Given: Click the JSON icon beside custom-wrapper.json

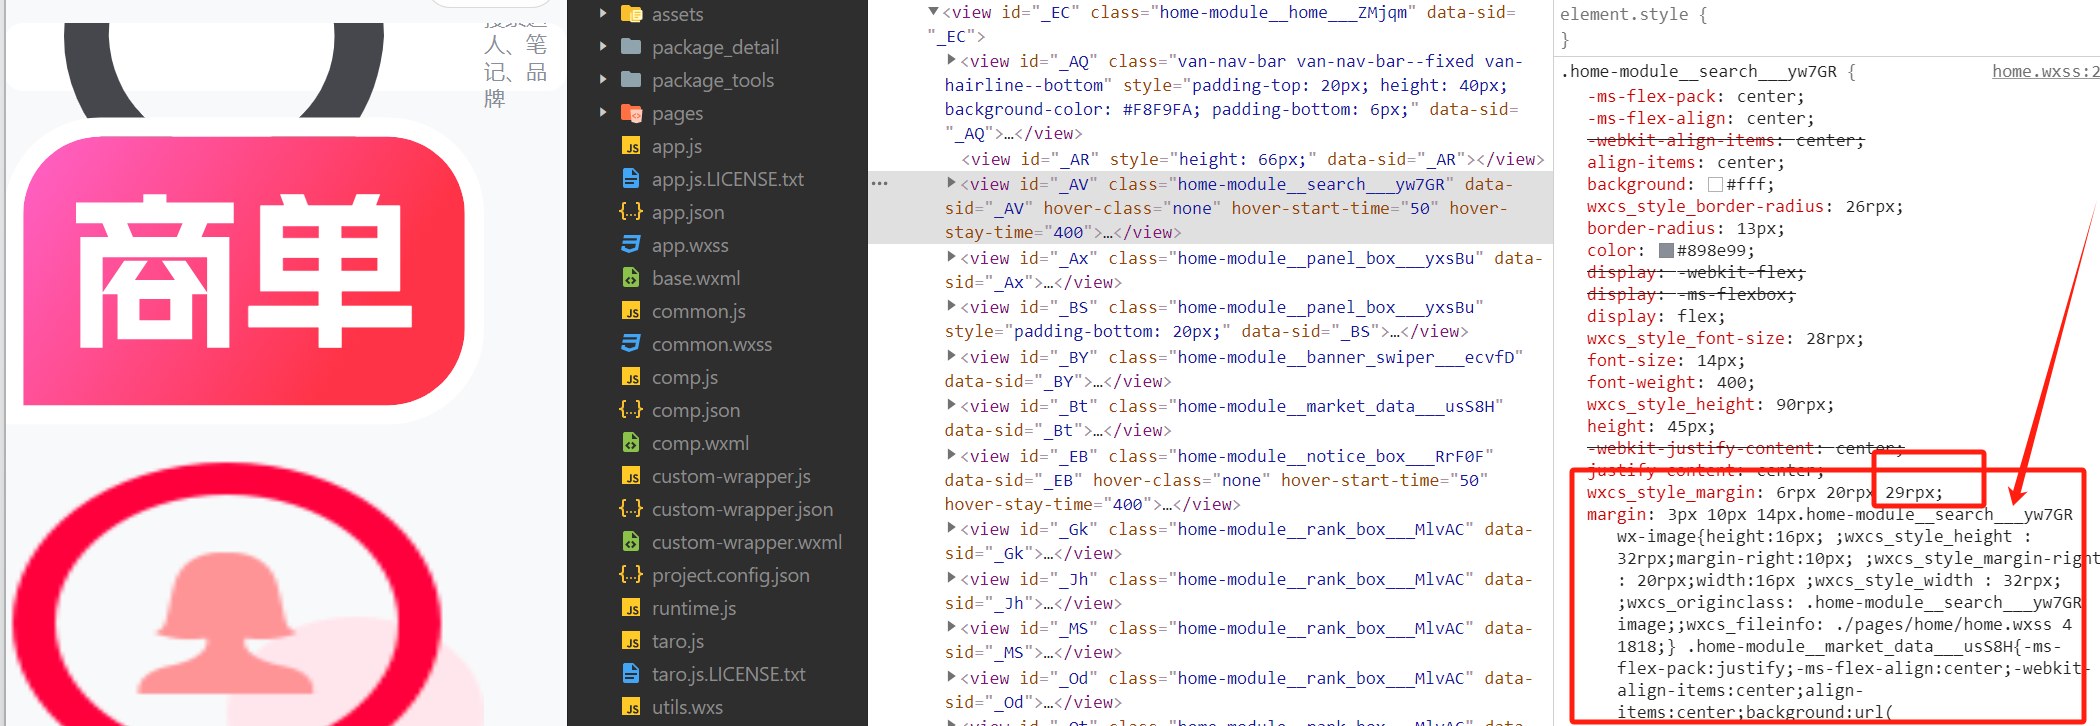Looking at the screenshot, I should [x=631, y=509].
